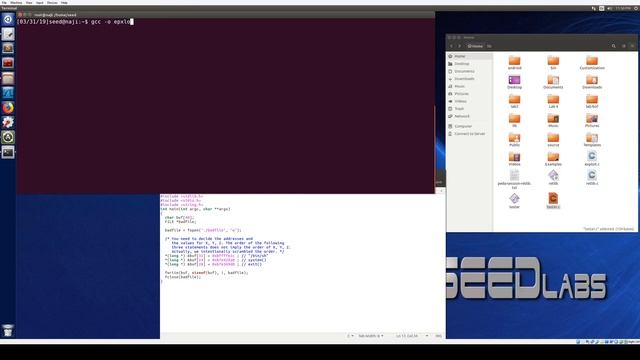Viewport: 640px width, 360px height.
Task: Open the VirtualBox Devices menu
Action: tap(52, 2)
